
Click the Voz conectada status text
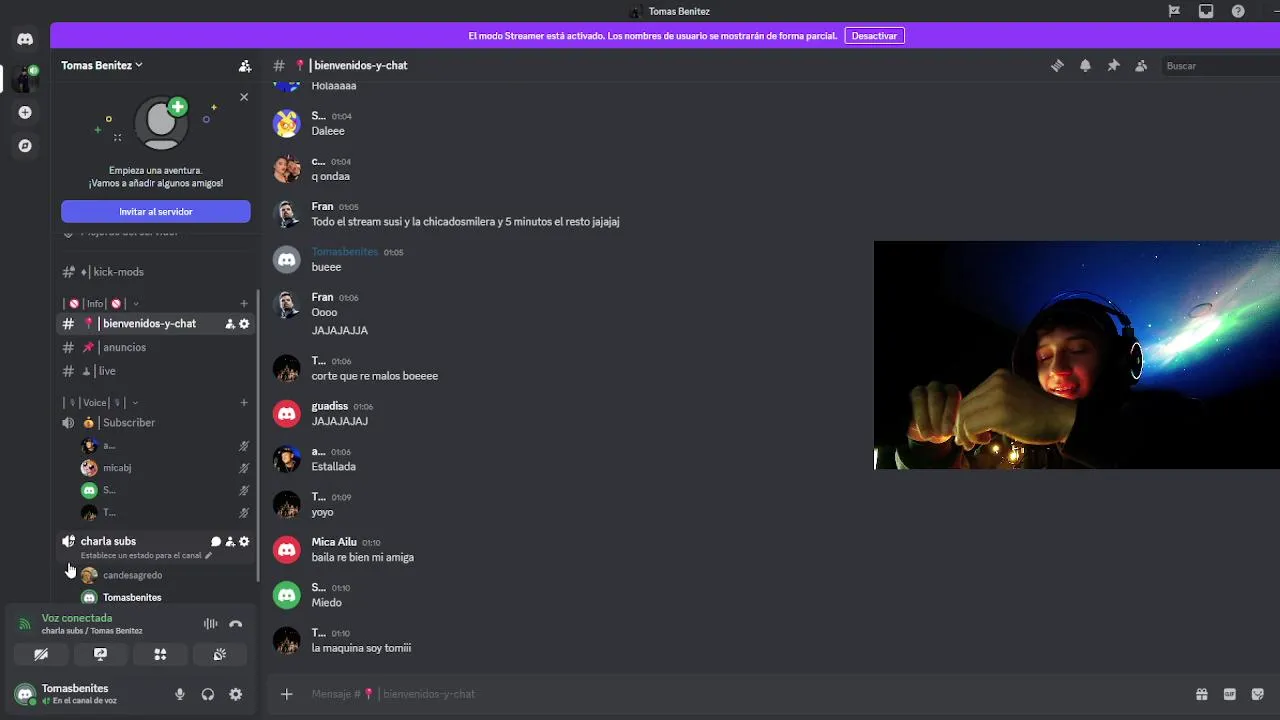click(77, 618)
